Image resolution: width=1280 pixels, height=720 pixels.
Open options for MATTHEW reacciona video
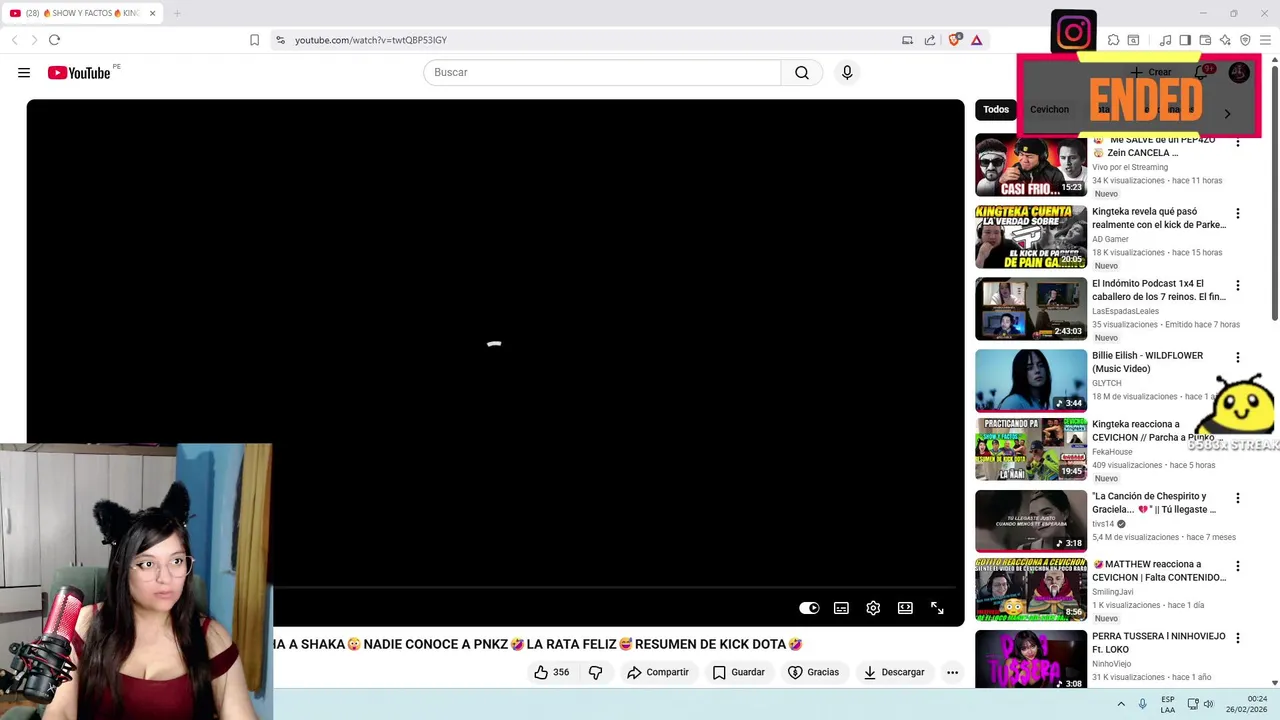(x=1237, y=565)
